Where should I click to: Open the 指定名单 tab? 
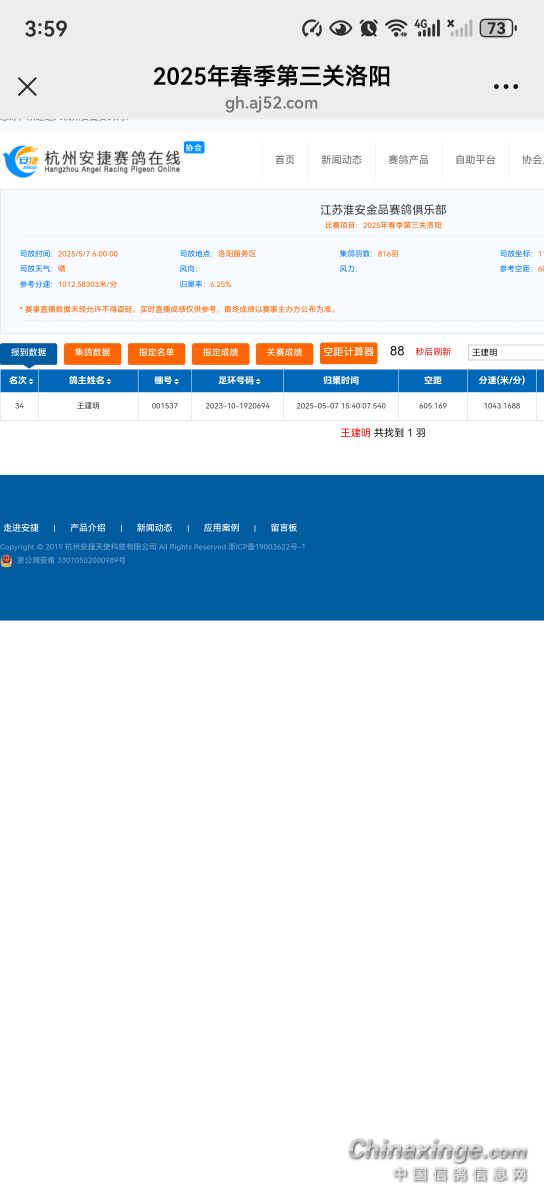156,353
